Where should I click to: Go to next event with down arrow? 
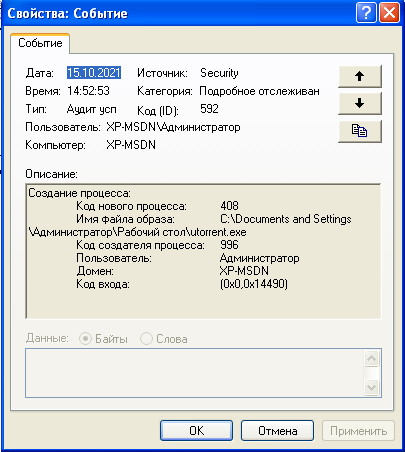point(360,104)
